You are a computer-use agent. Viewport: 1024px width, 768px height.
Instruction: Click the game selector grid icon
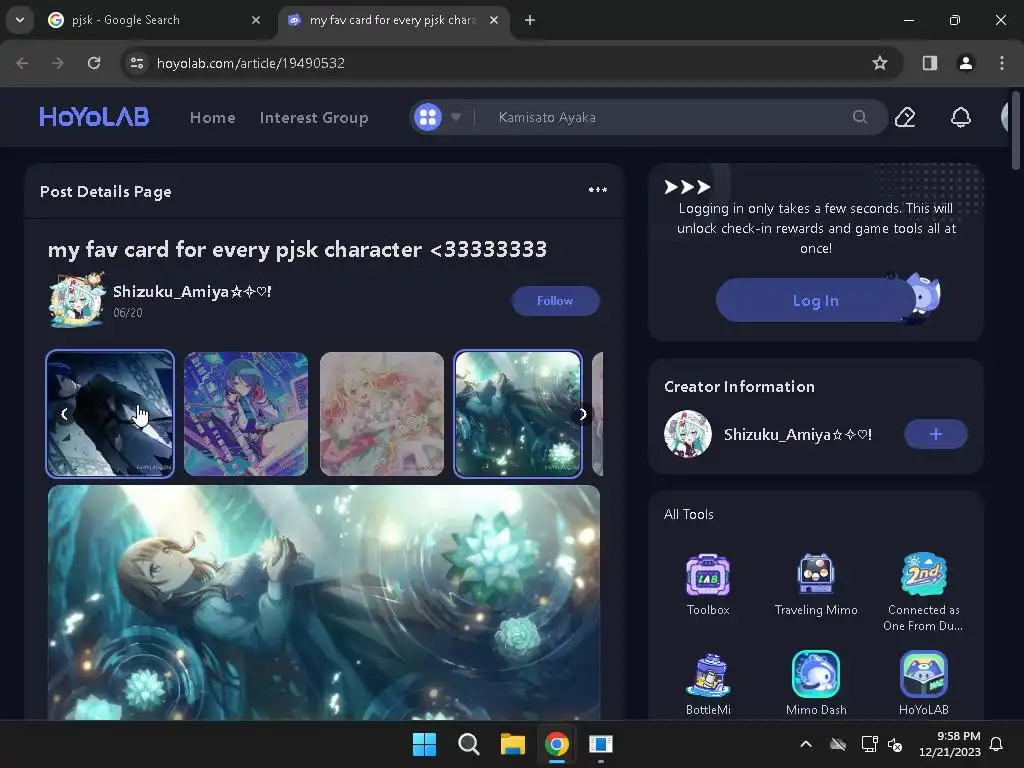[428, 118]
